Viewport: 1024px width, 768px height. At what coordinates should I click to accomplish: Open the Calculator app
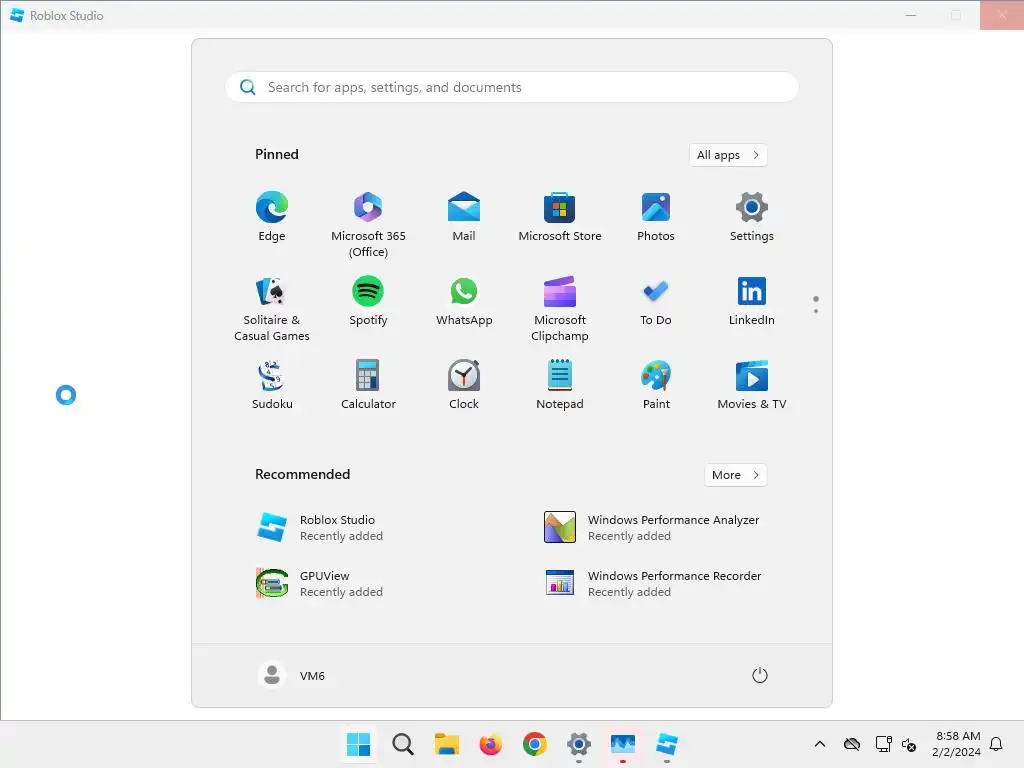(x=368, y=386)
